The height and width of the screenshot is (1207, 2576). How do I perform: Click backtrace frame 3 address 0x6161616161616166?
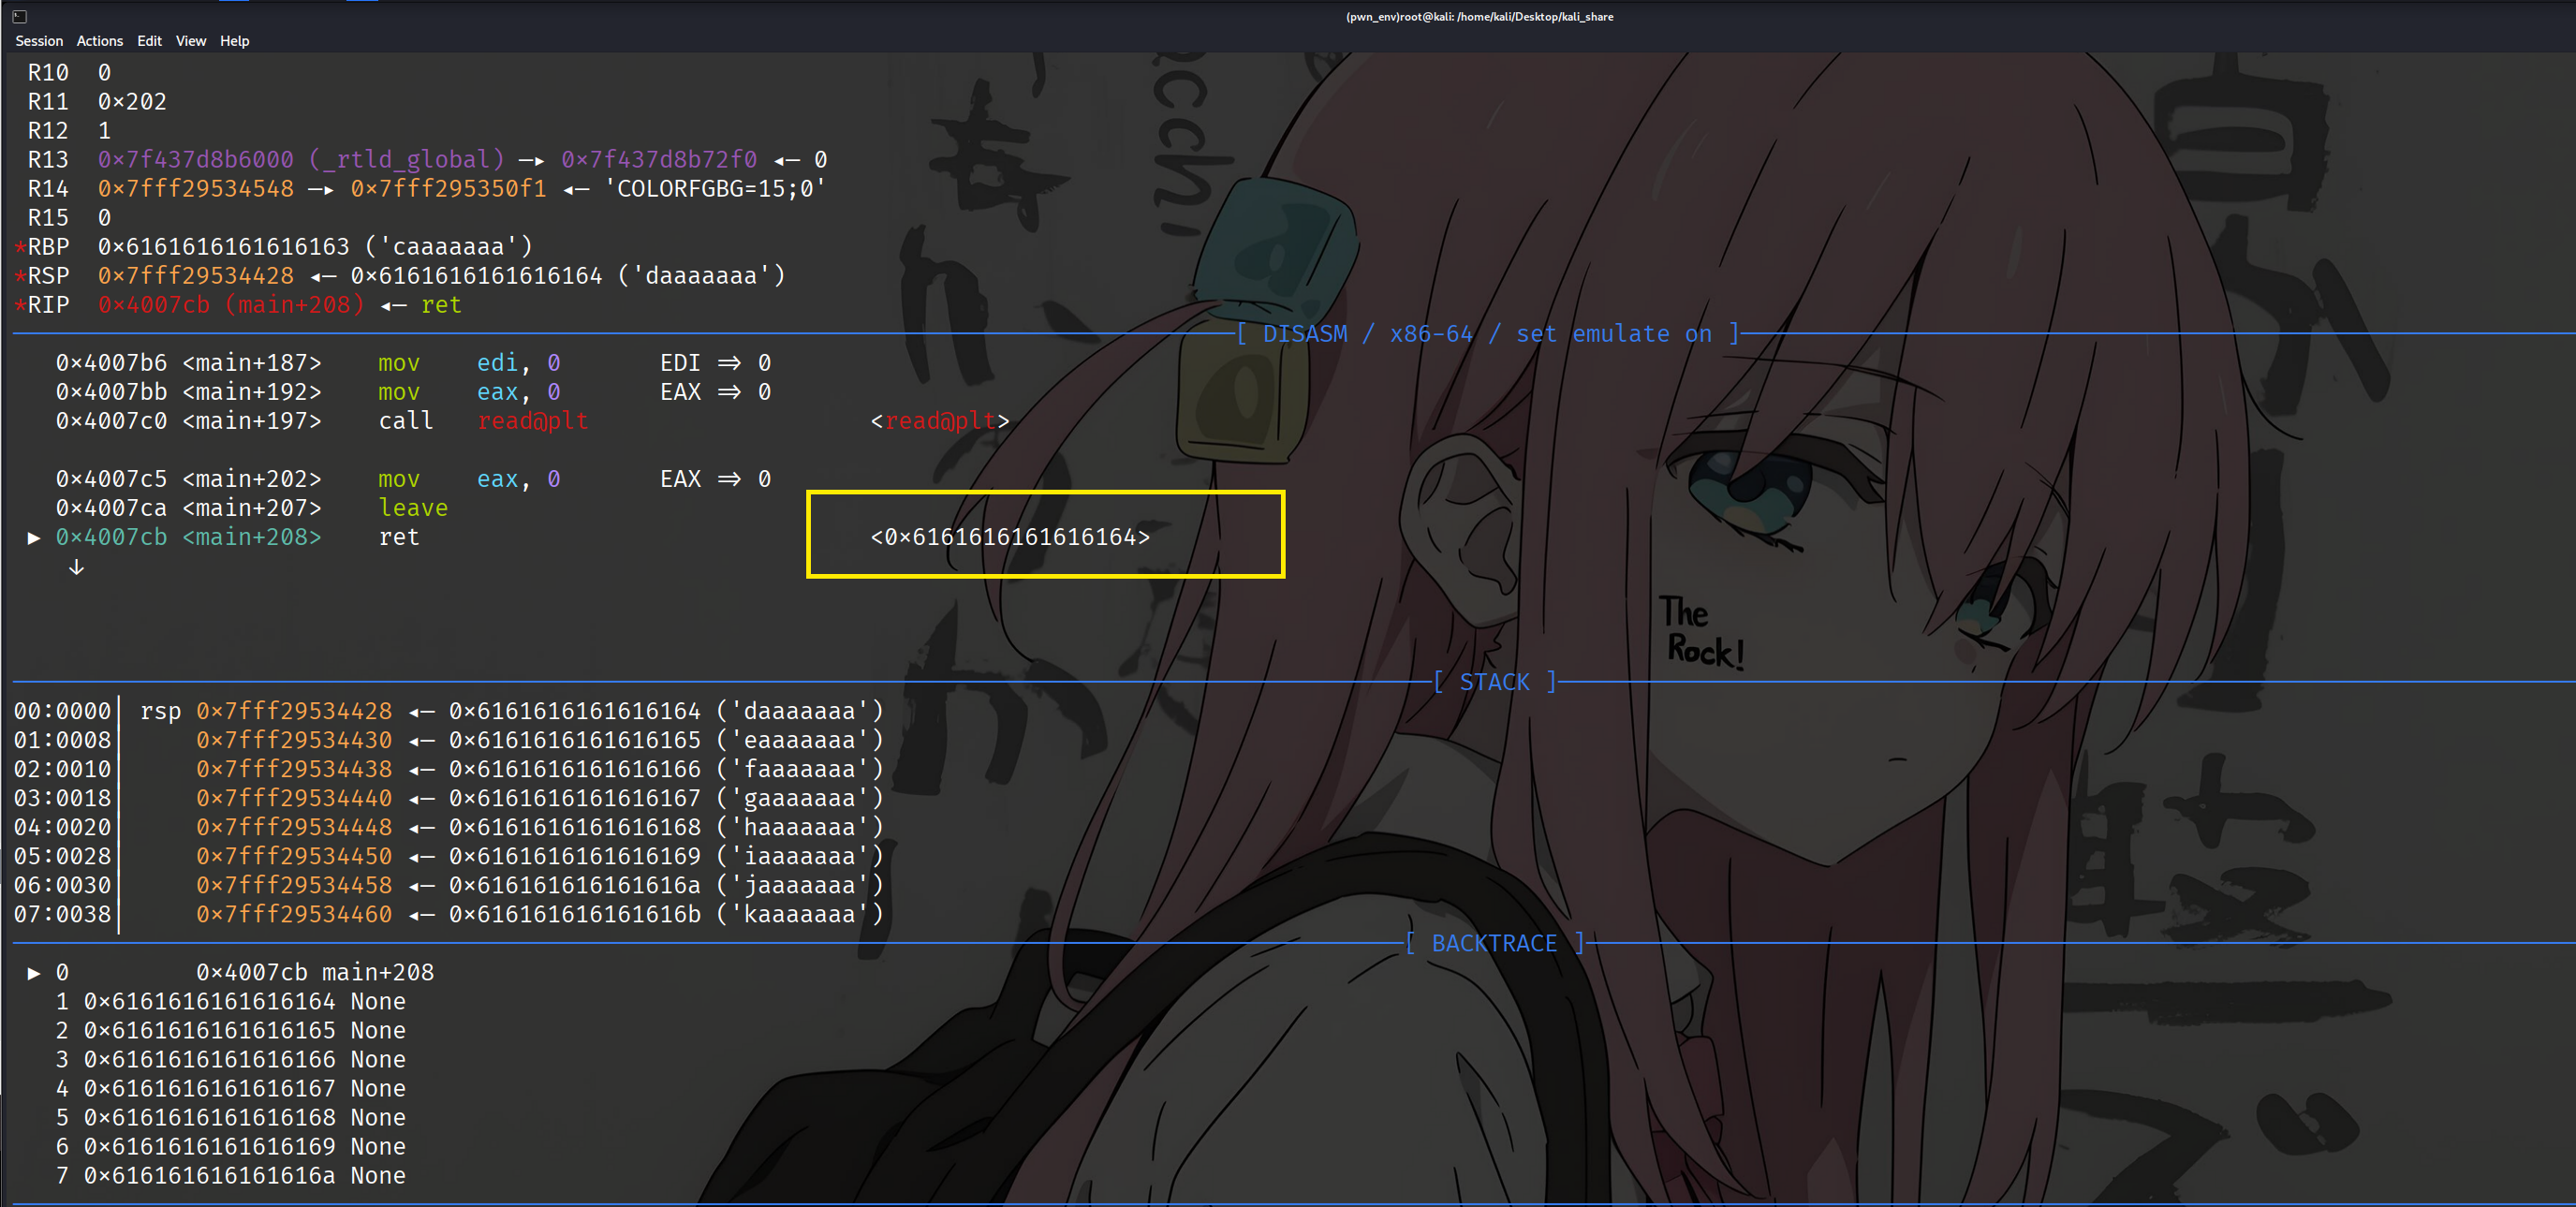(x=210, y=1059)
